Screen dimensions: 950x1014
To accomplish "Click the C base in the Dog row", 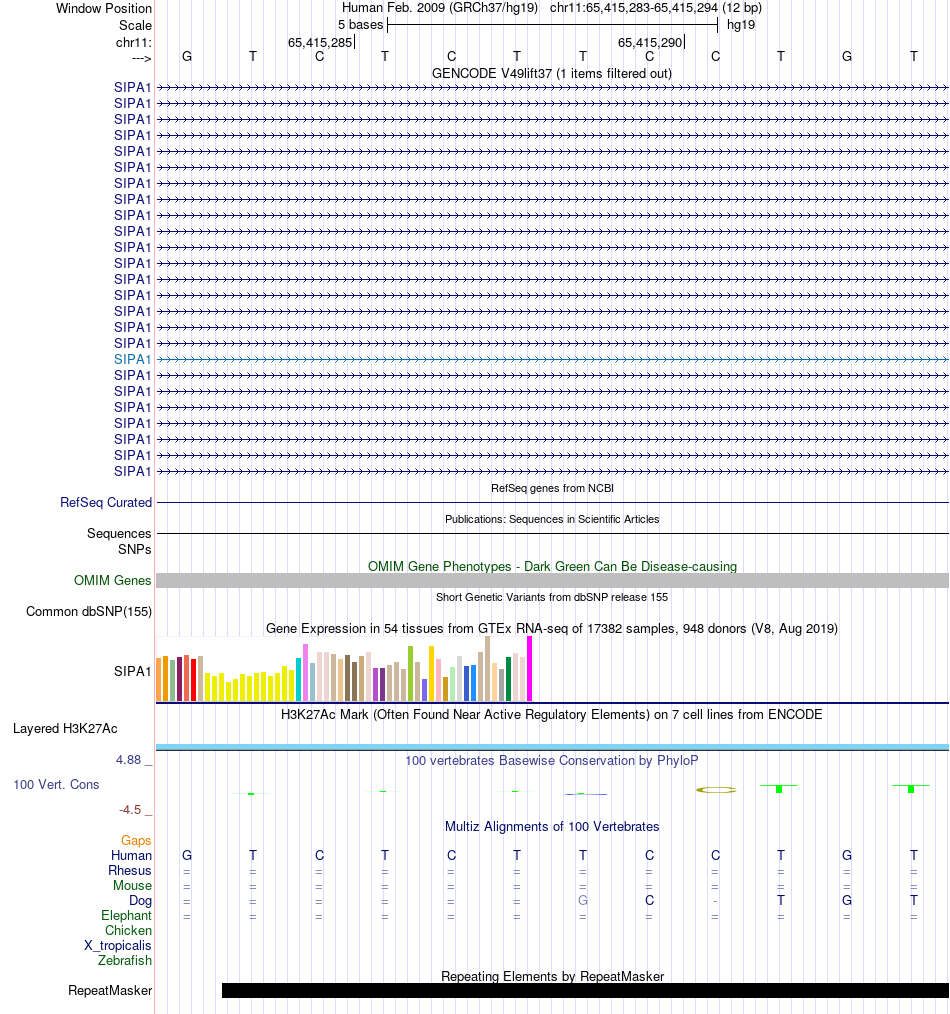I will pos(650,900).
